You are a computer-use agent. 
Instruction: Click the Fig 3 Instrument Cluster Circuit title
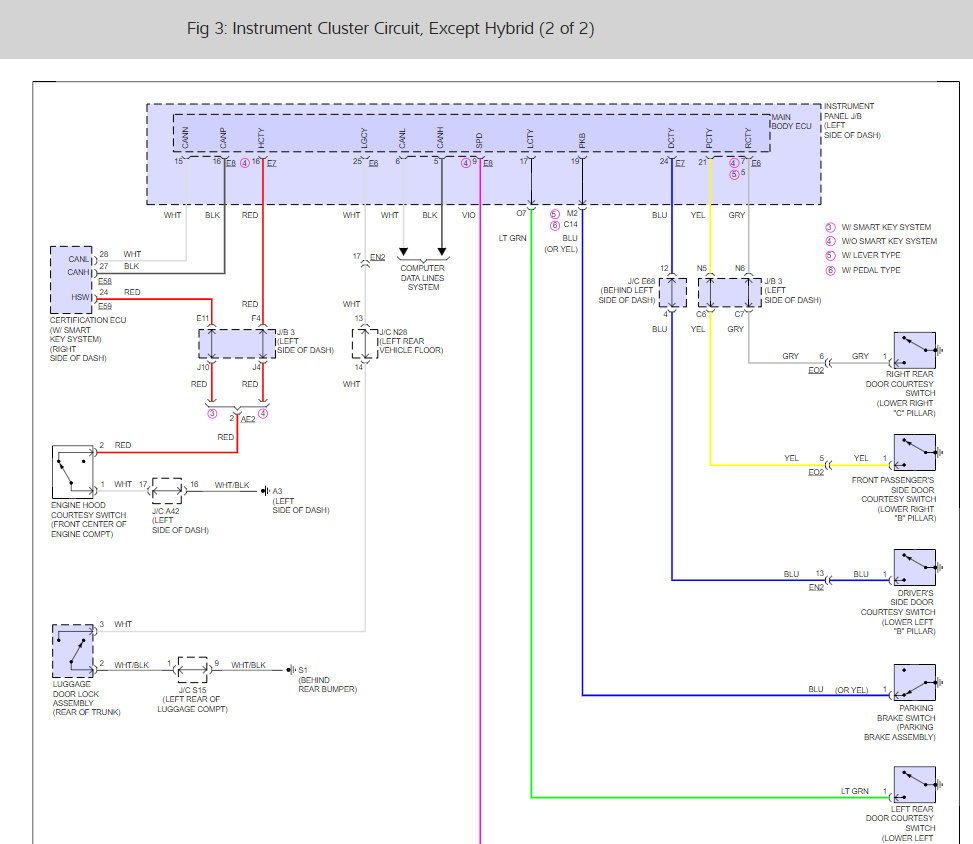tap(391, 29)
